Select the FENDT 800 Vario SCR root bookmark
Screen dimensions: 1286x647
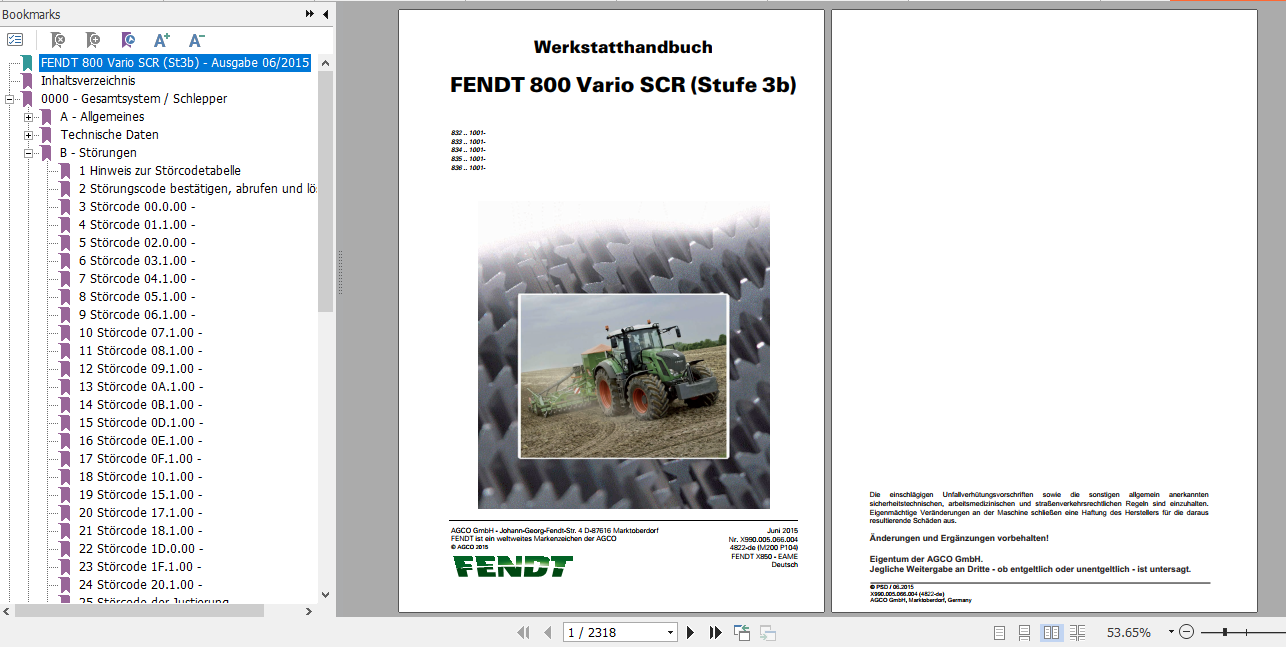tap(175, 63)
